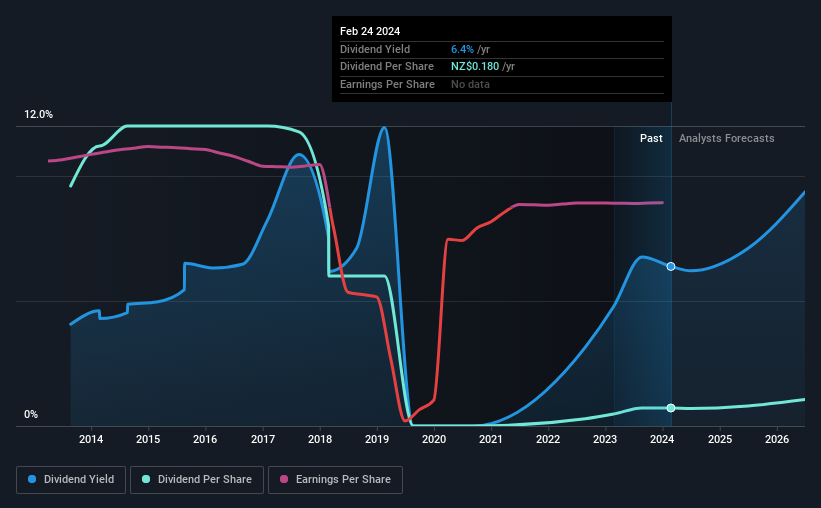The image size is (821, 508).
Task: Select the teal dividend per share data point marker
Action: tap(671, 408)
